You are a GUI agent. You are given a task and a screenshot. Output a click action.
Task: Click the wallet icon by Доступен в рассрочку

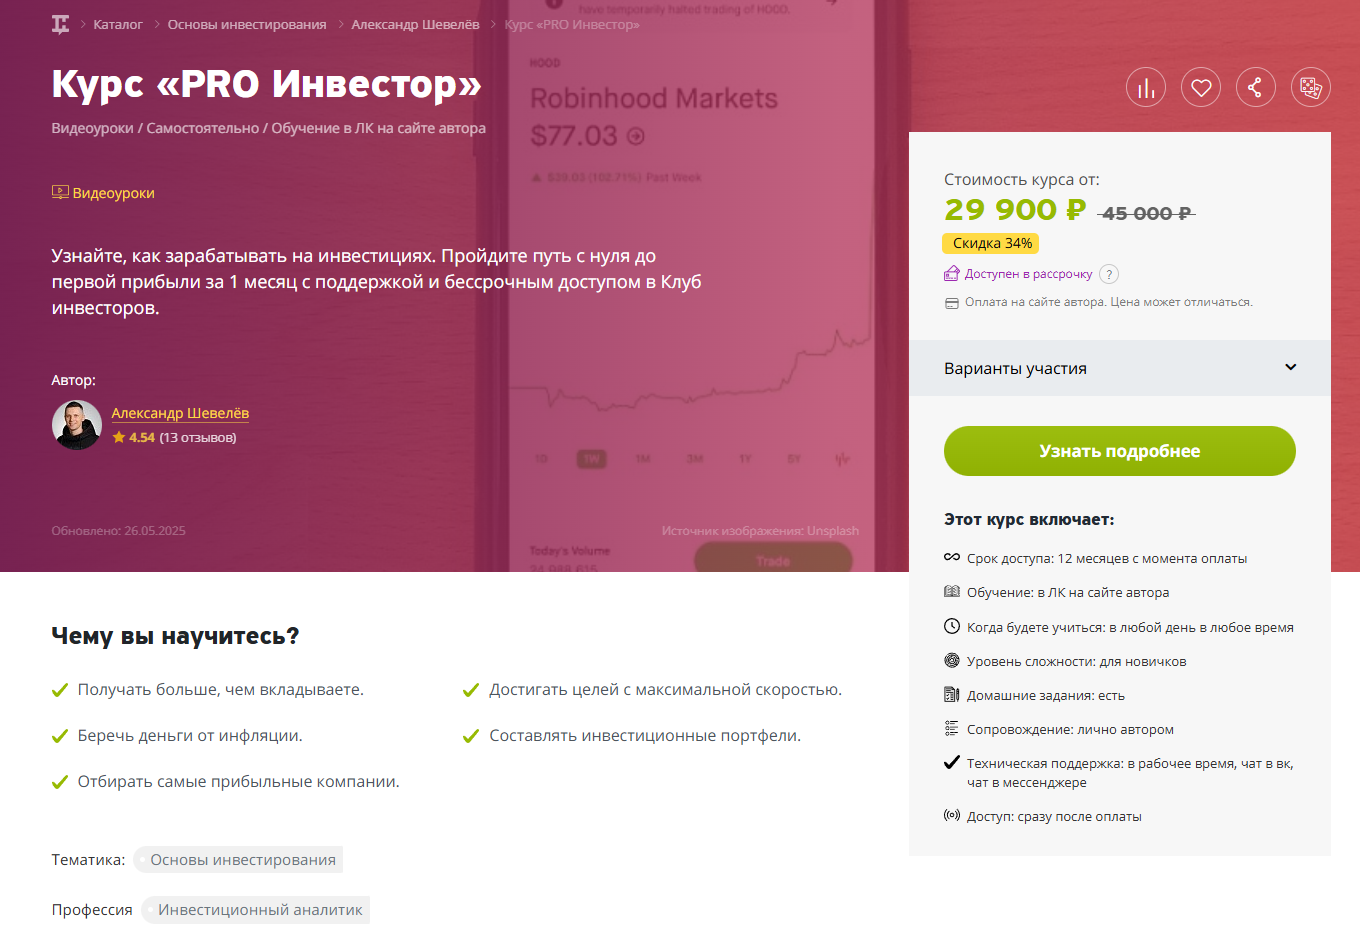pyautogui.click(x=952, y=274)
